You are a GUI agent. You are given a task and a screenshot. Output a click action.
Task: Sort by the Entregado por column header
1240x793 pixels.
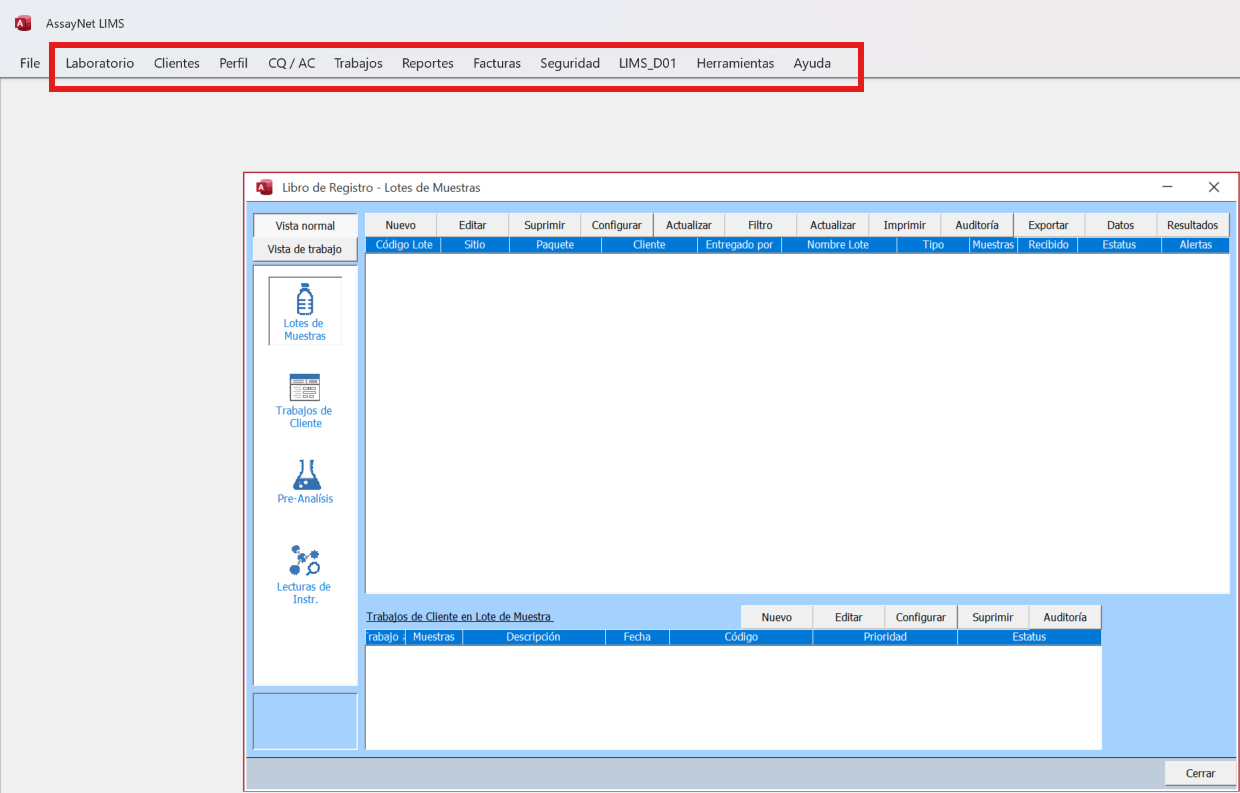pos(739,245)
